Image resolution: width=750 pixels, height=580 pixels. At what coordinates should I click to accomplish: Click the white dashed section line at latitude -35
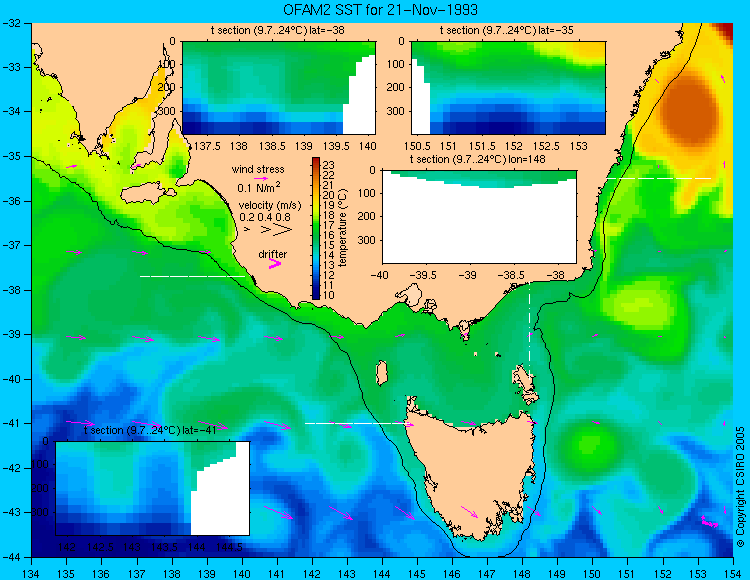click(659, 178)
